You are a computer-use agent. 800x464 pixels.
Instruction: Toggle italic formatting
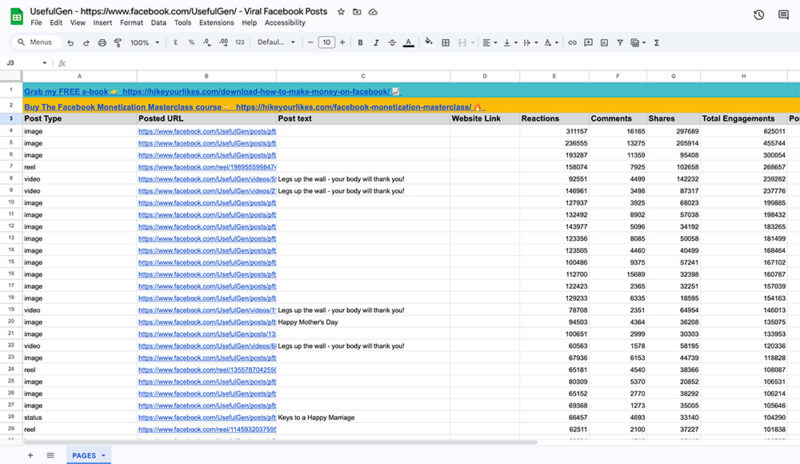pos(375,43)
